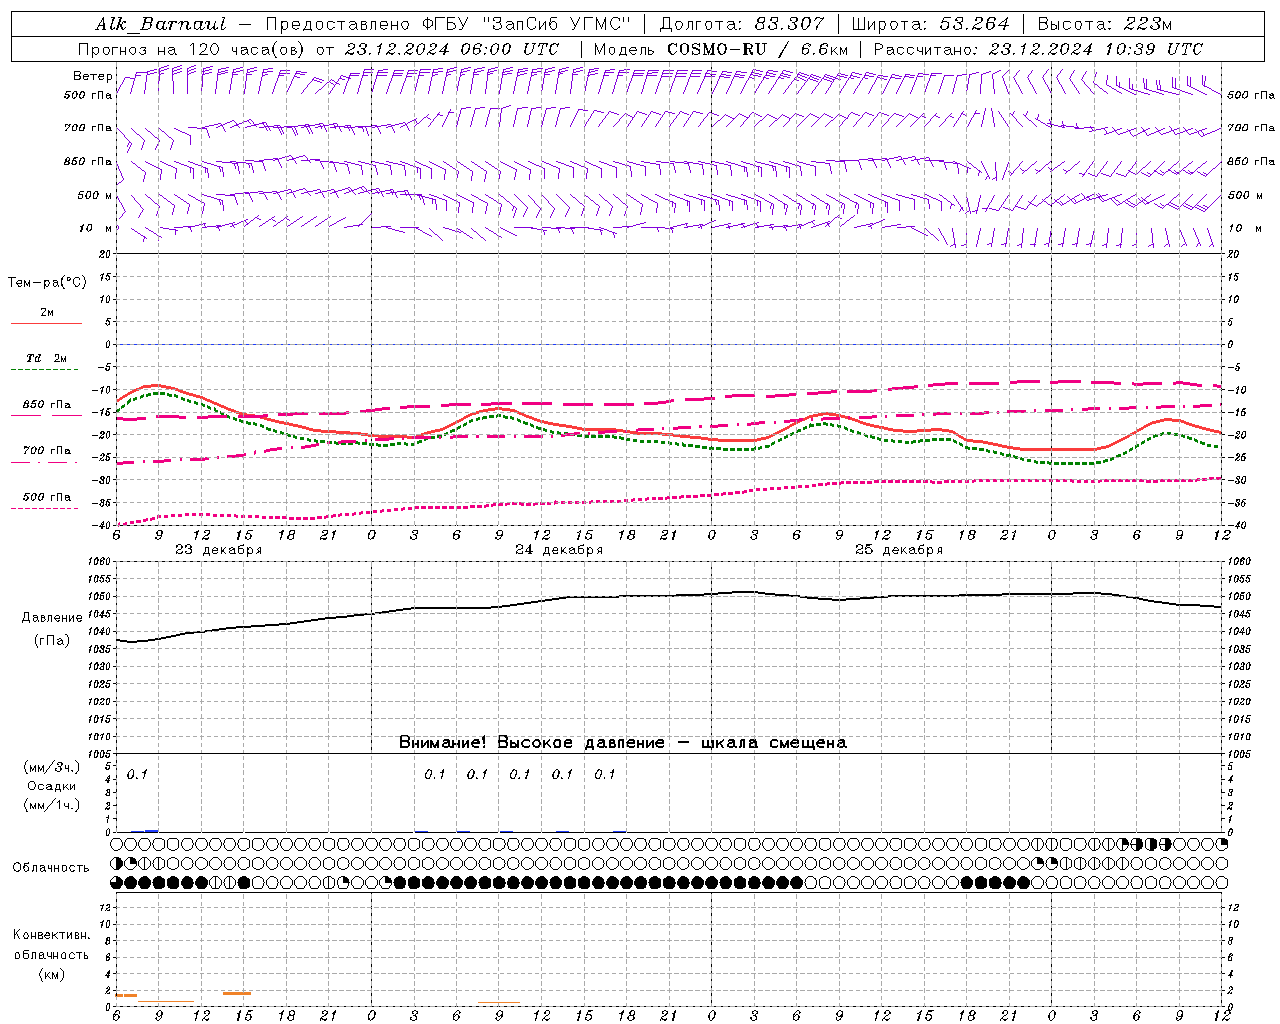The image size is (1280, 1024).
Task: Click the '850 гПа' temperature legend entry
Action: pyautogui.click(x=47, y=405)
